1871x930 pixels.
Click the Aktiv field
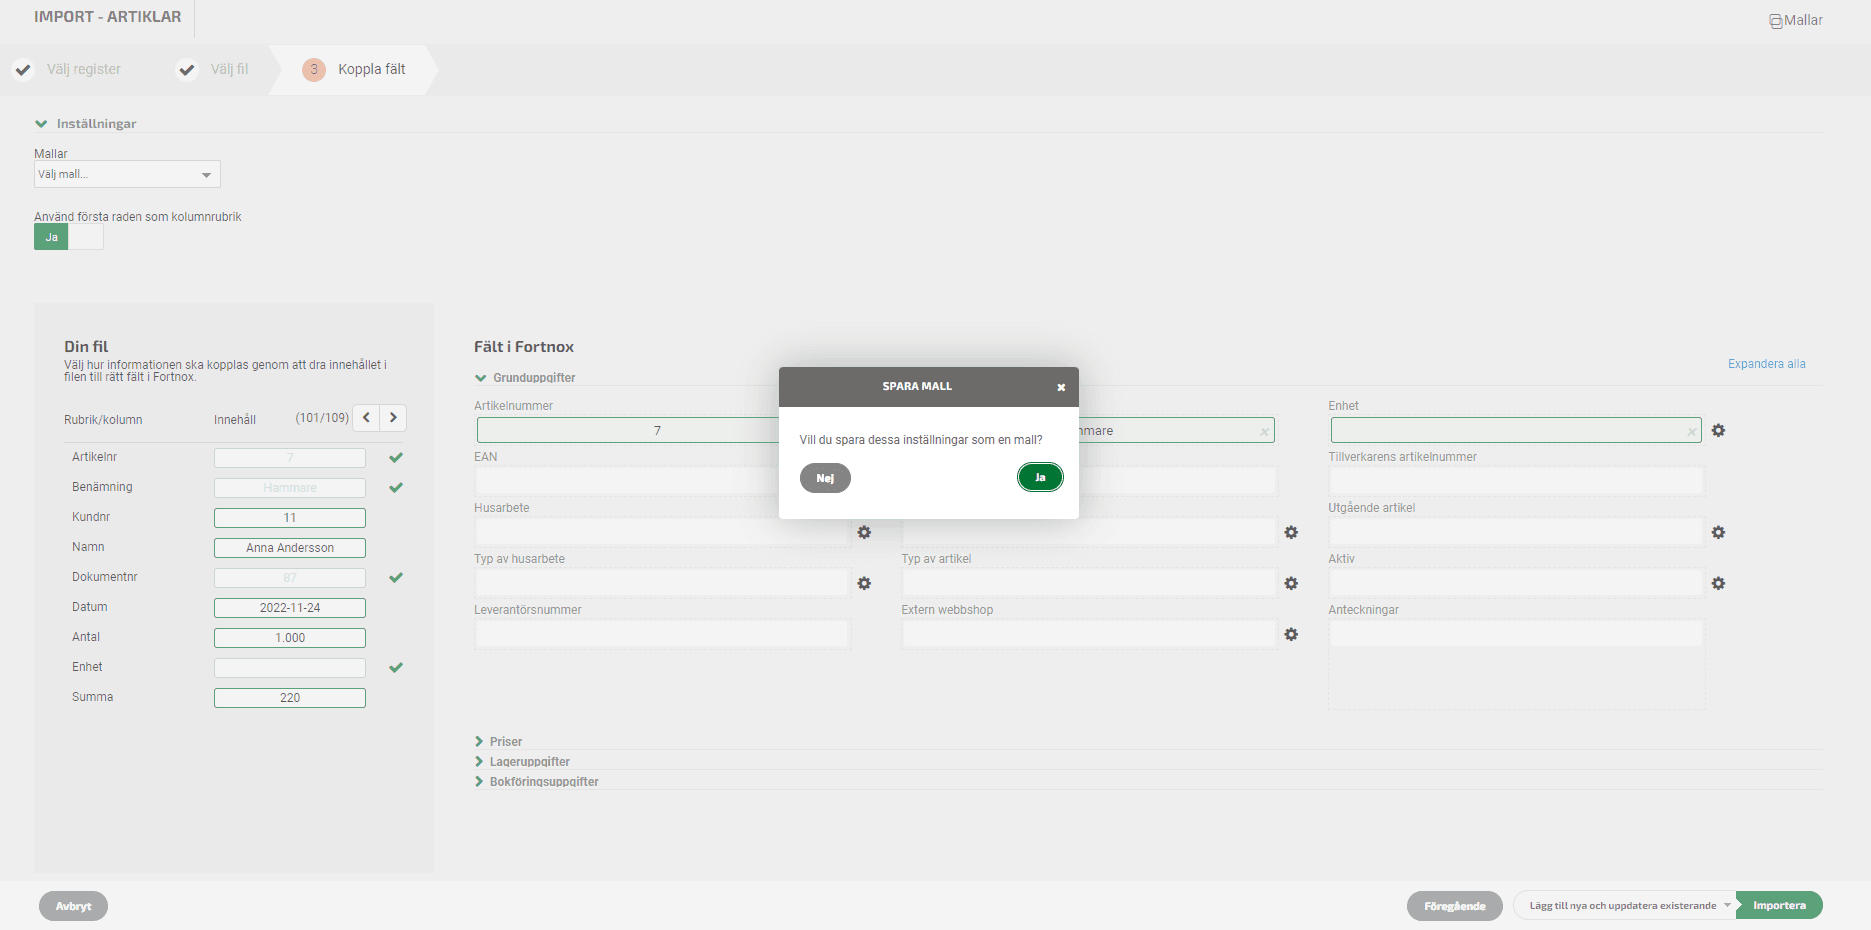pyautogui.click(x=1516, y=583)
